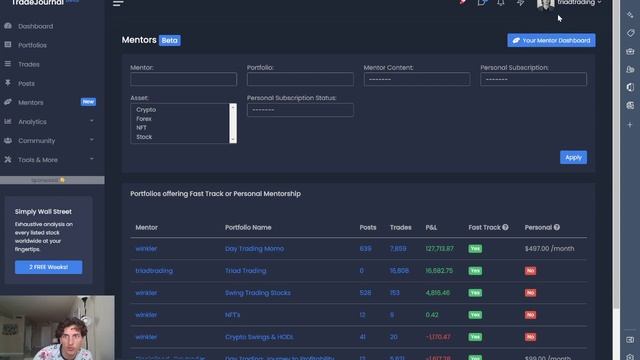Open the hamburger menu toggle
The width and height of the screenshot is (640, 360).
click(118, 3)
